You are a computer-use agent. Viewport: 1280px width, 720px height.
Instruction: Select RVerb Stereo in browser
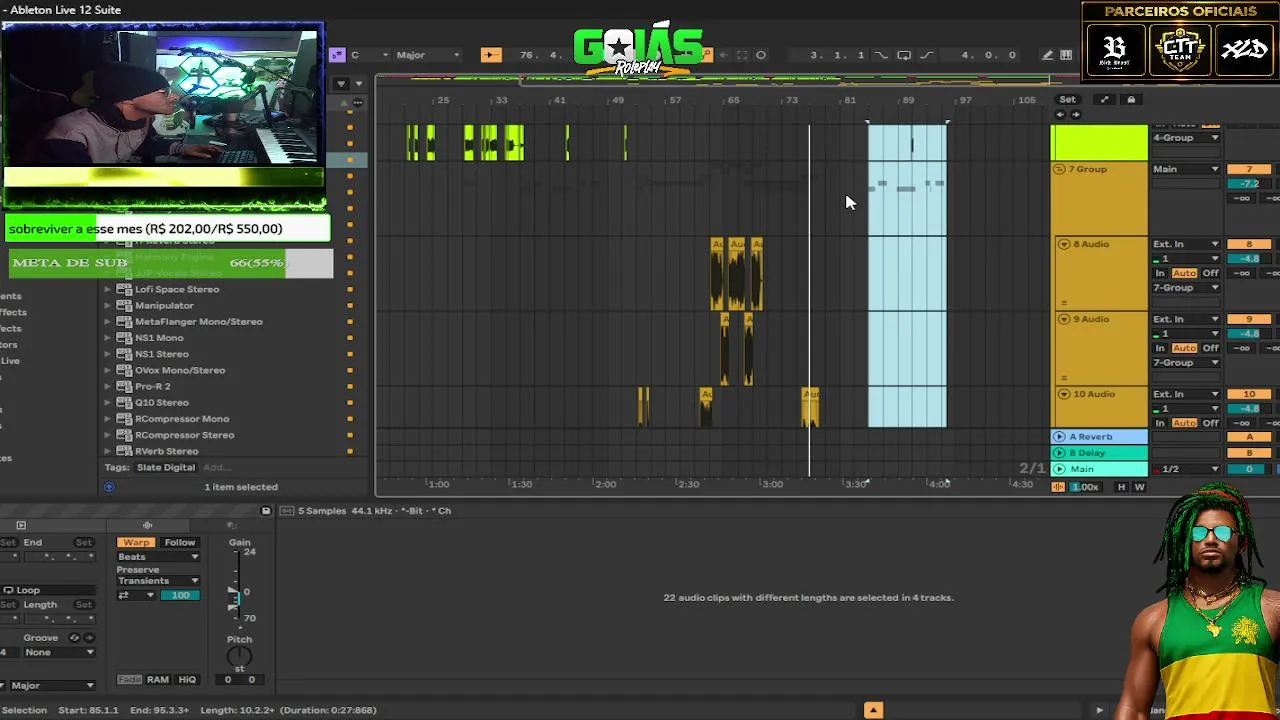coord(167,451)
